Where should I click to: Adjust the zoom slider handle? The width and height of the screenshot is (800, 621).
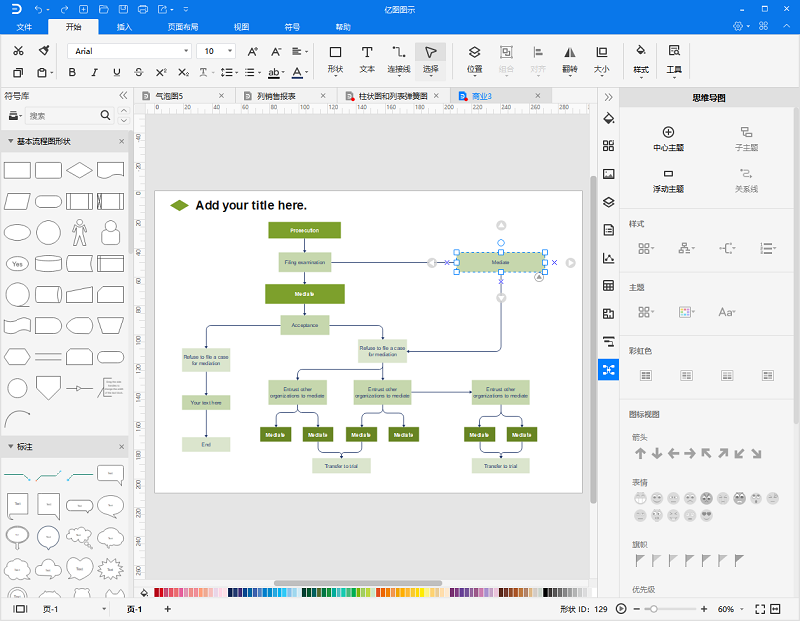[654, 609]
